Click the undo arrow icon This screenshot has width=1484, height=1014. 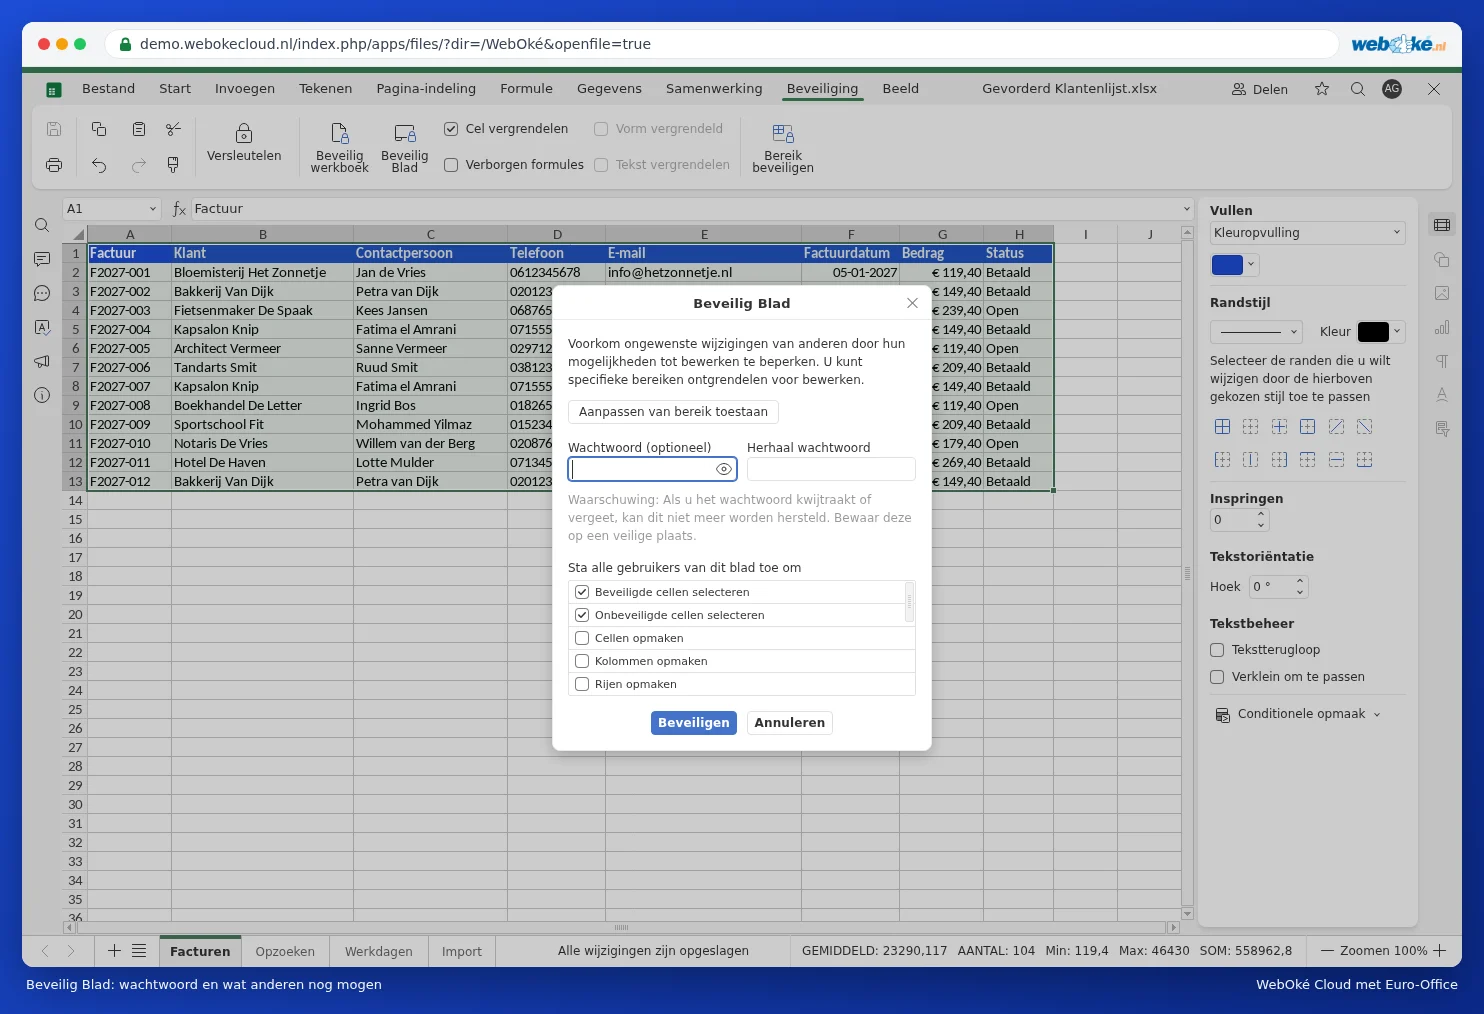point(99,165)
